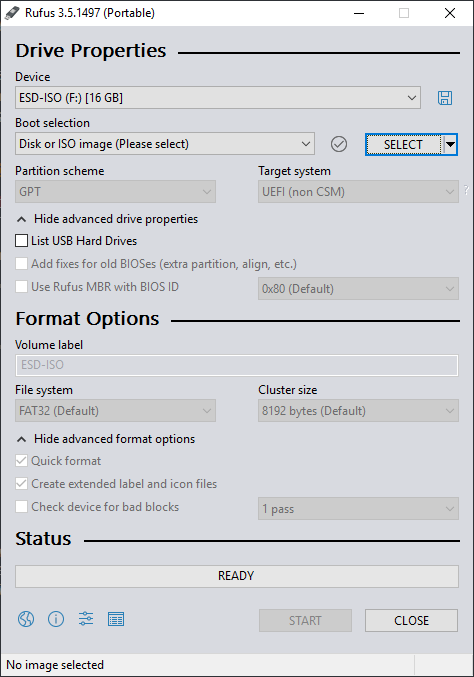Open the Device dropdown ESD-ISO (F:)
Screen dimensions: 474x677
(x=218, y=98)
